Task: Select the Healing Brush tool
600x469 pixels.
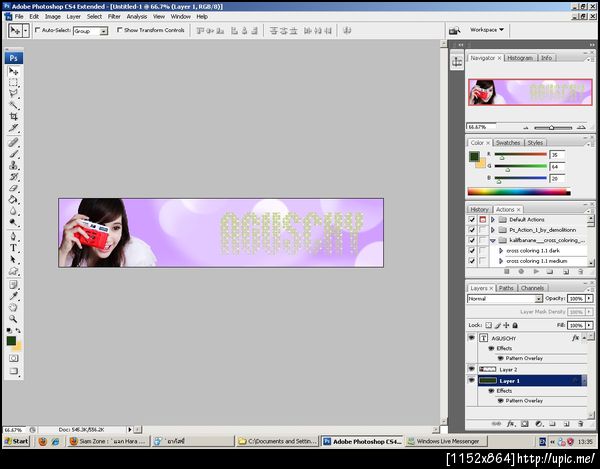Action: [13, 142]
